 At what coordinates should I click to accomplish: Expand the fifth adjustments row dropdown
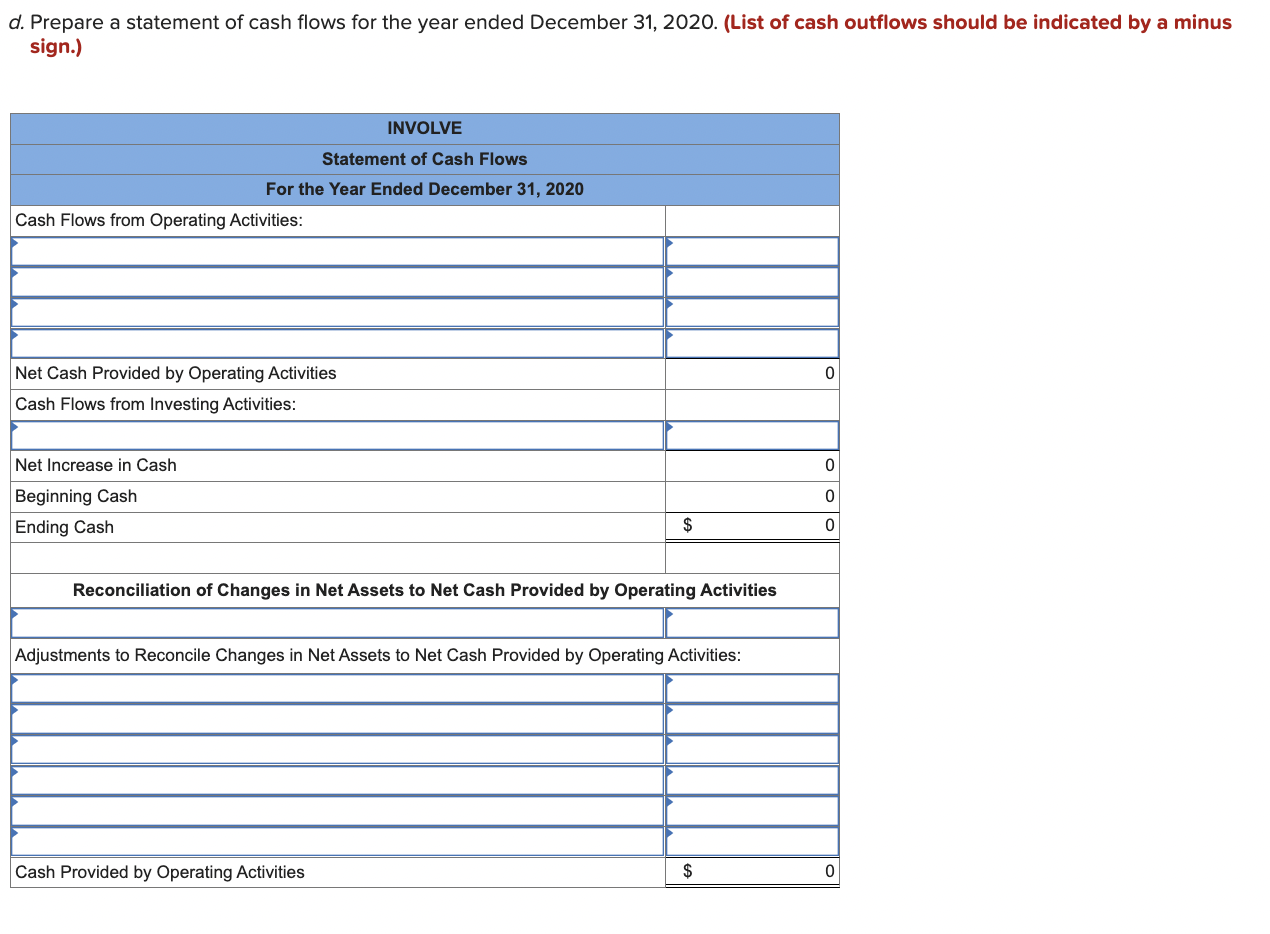coord(336,810)
